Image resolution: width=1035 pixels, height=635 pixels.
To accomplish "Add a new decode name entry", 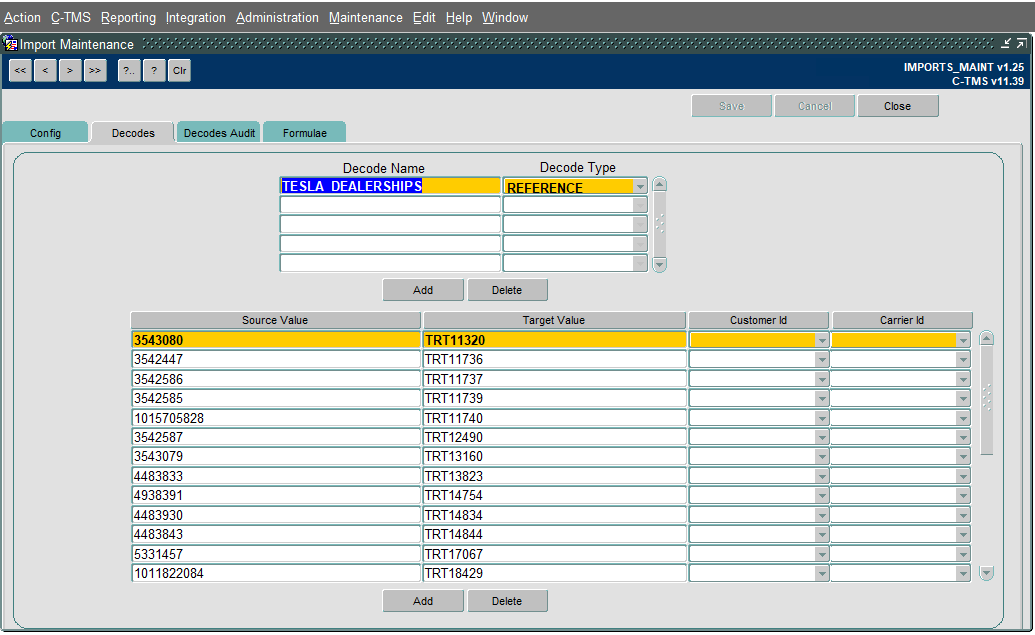I will click(423, 290).
